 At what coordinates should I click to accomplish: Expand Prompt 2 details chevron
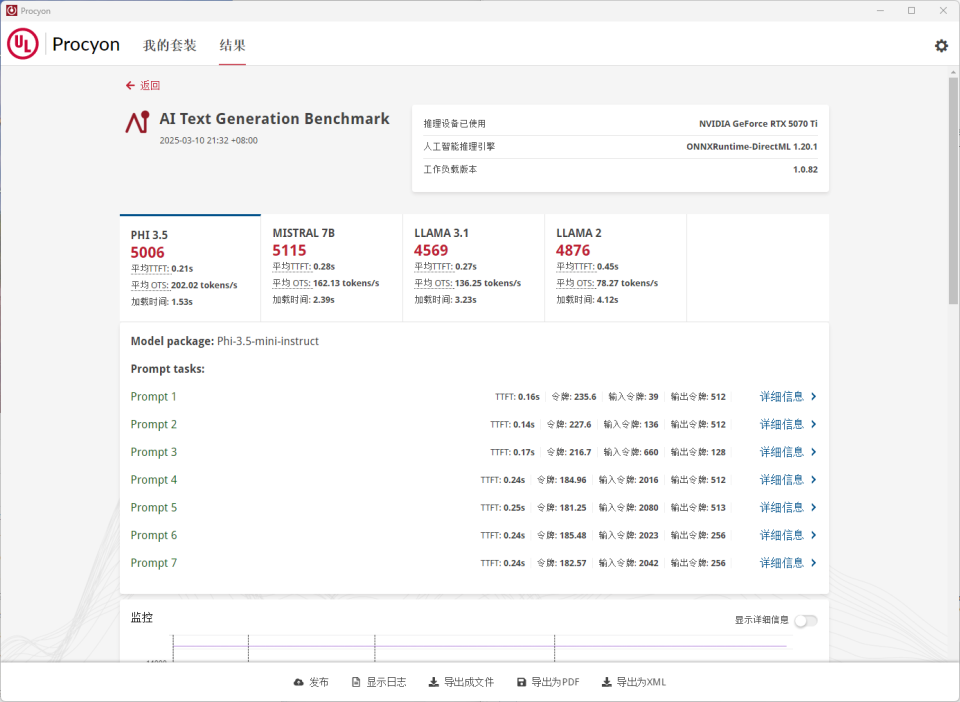[814, 424]
